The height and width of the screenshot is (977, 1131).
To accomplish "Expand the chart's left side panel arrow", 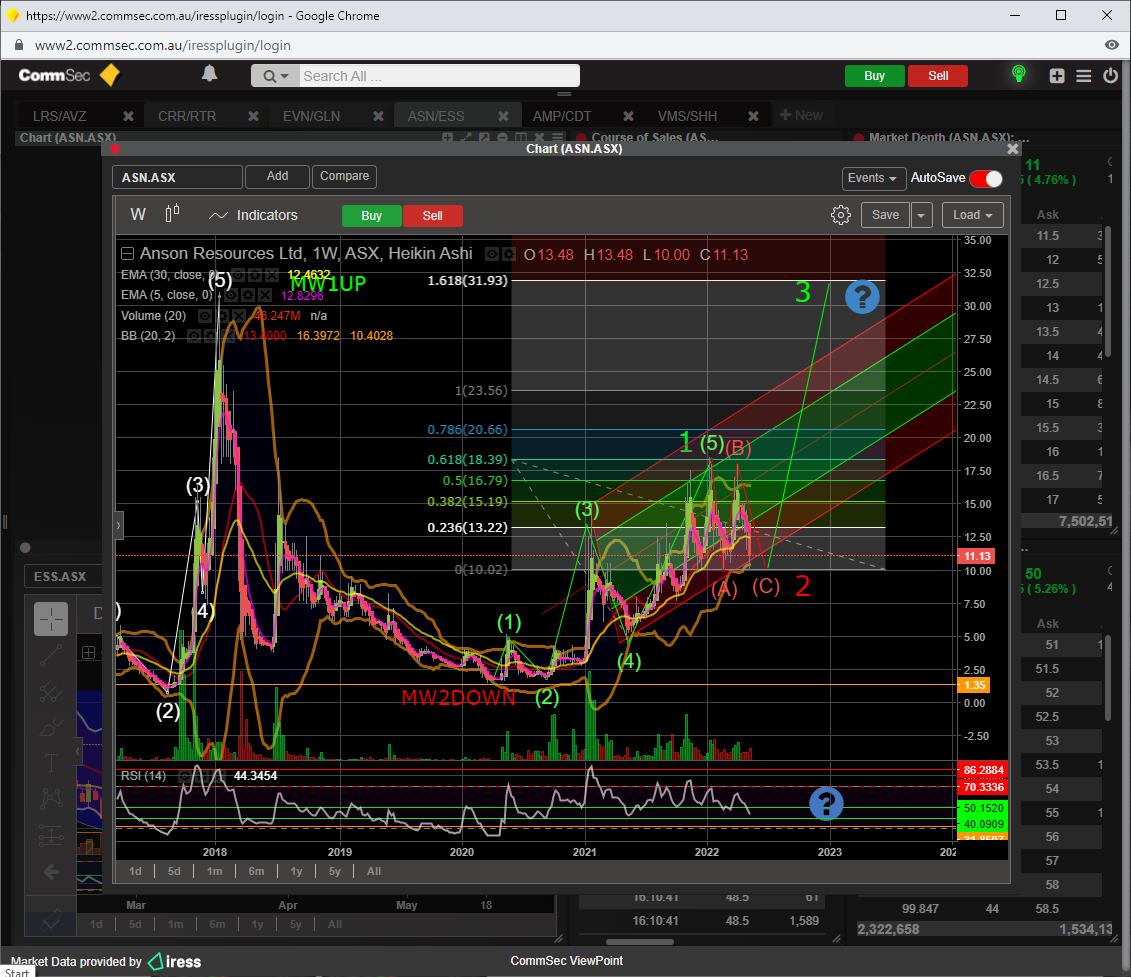I will 118,525.
